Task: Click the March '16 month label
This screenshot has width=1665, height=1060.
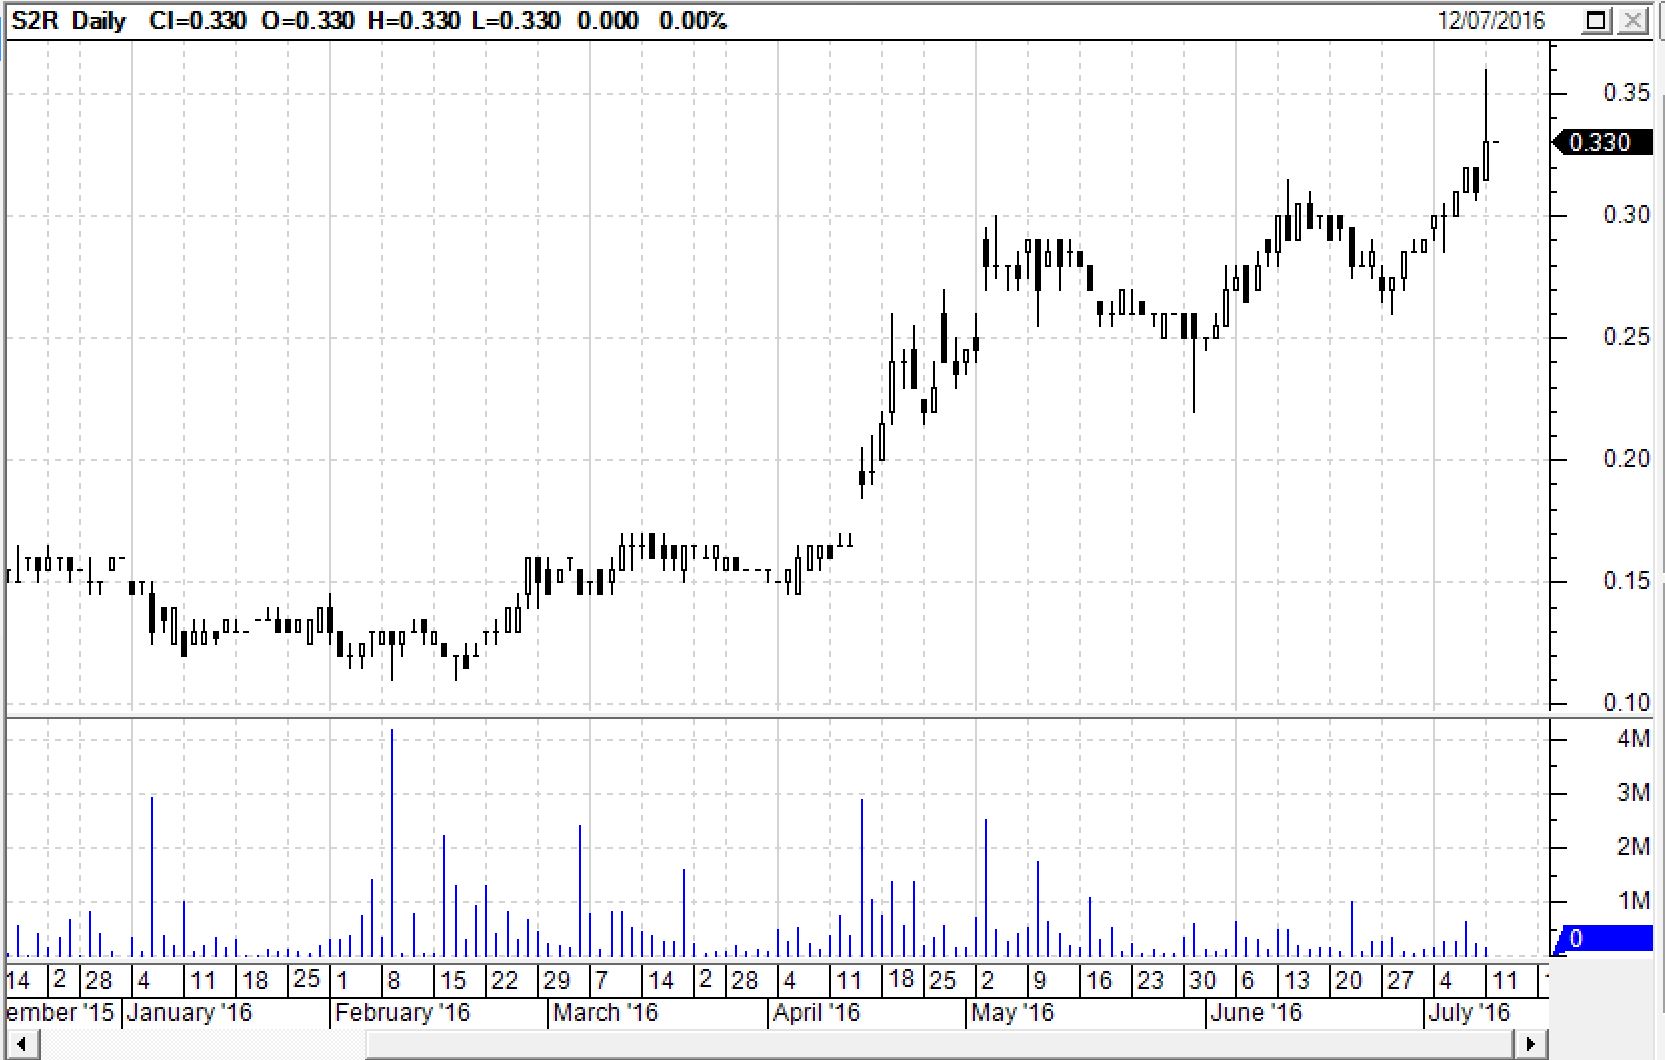Action: tap(605, 1013)
